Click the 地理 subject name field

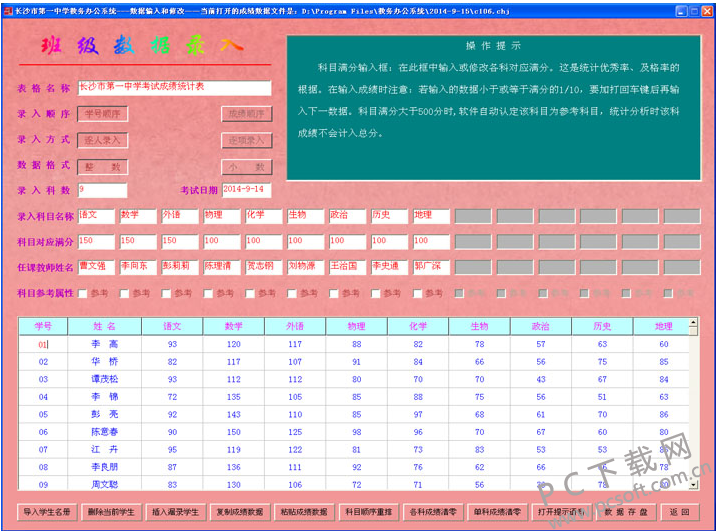tap(431, 216)
